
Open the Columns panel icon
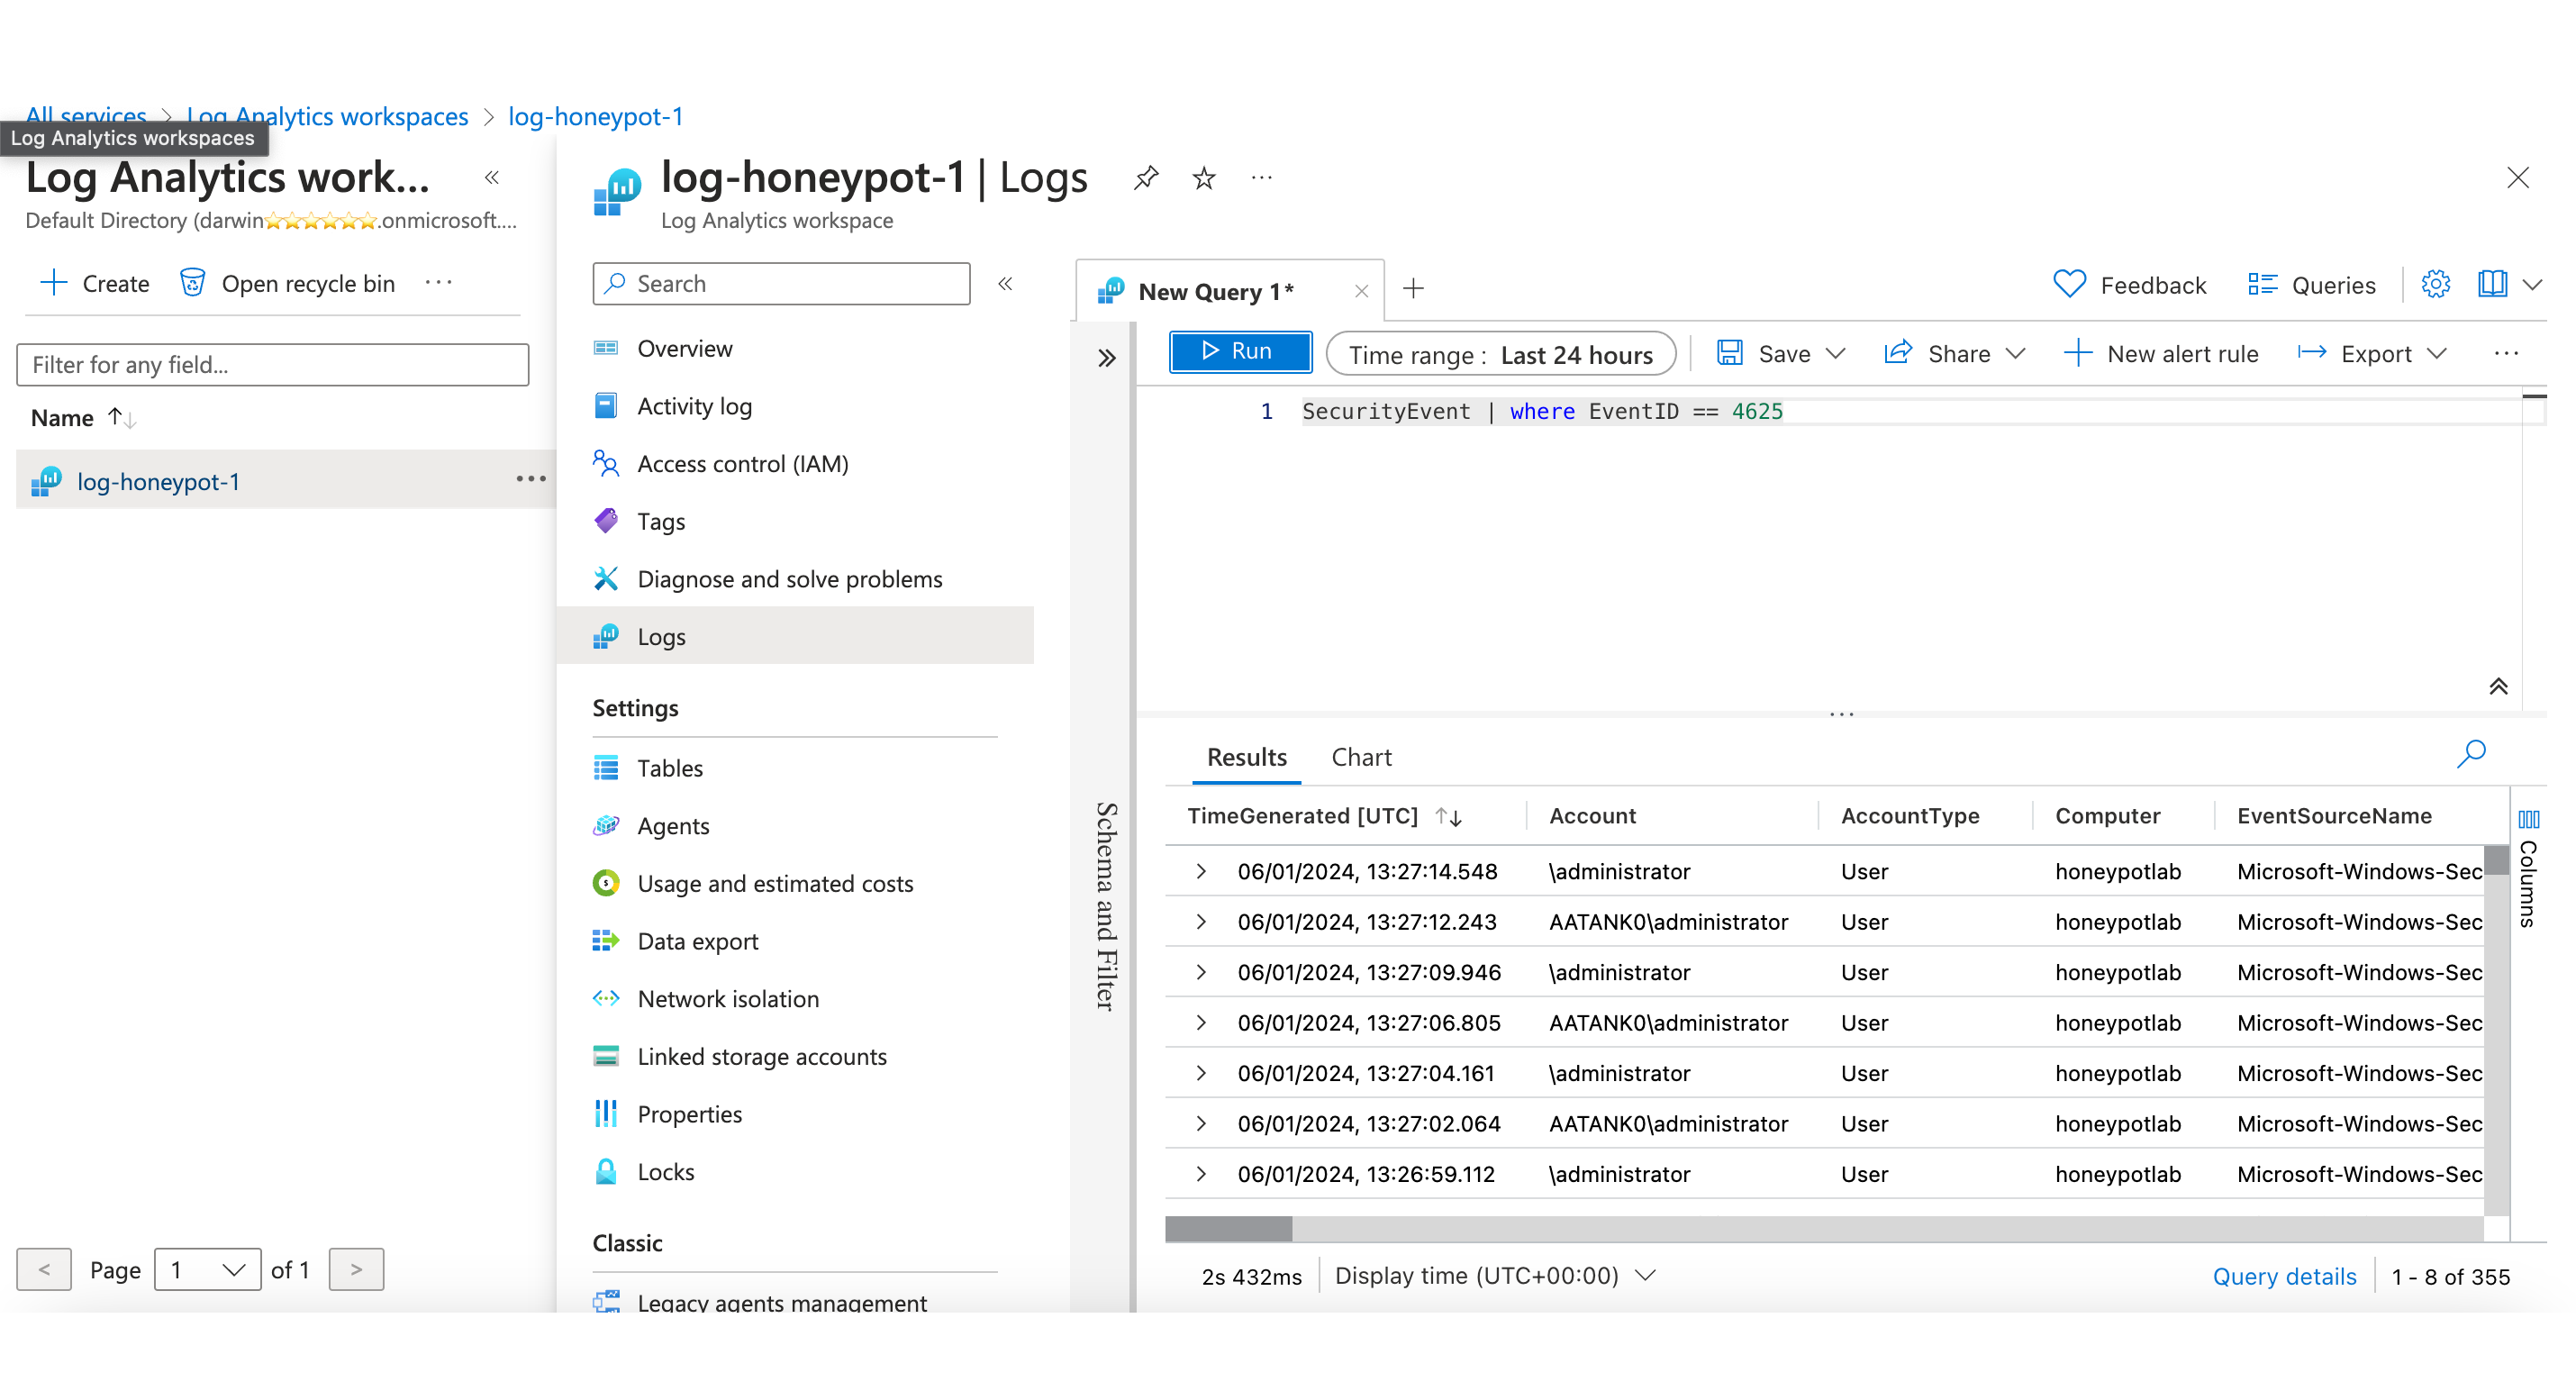[x=2529, y=820]
